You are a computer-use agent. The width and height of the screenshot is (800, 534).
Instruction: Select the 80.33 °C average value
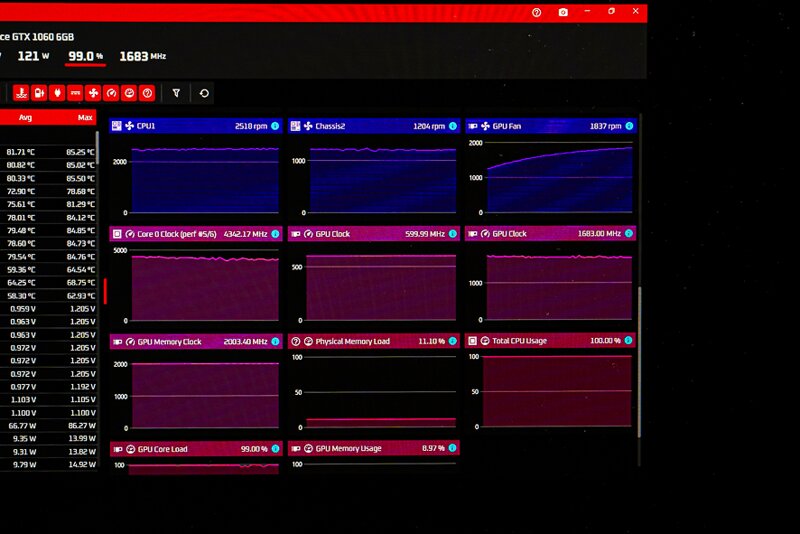pyautogui.click(x=20, y=179)
